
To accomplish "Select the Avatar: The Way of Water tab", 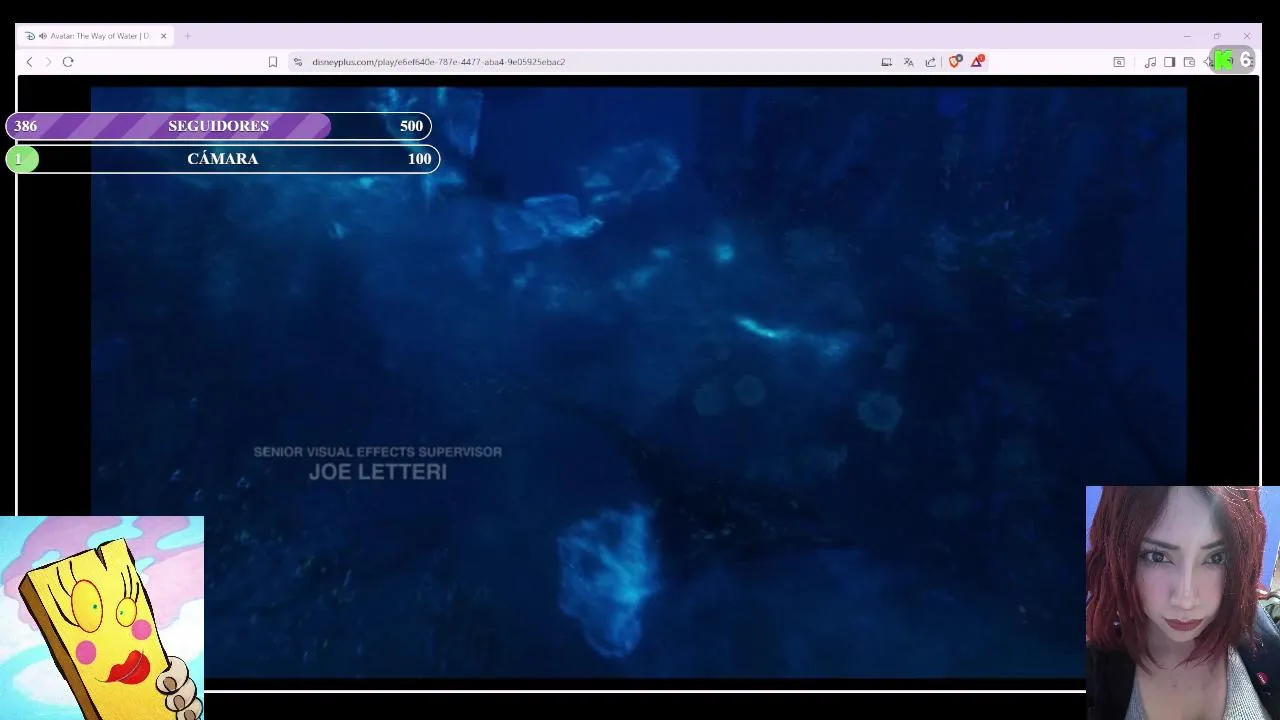I will point(96,36).
